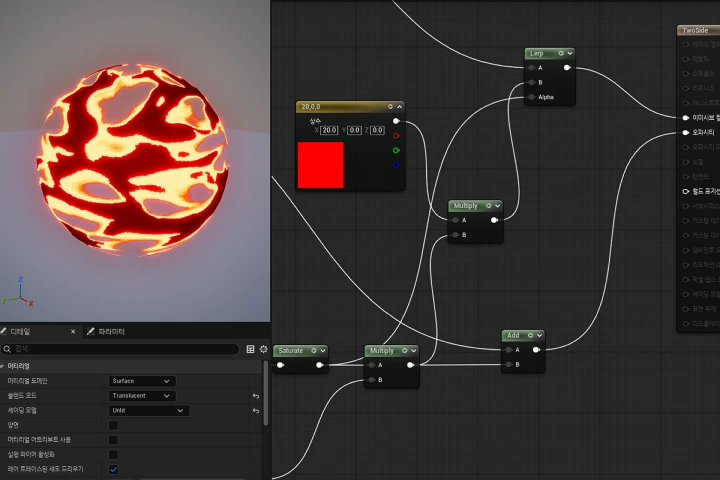Viewport: 720px width, 480px height.
Task: Collapse the Lerp node with its chevron
Action: [x=570, y=53]
